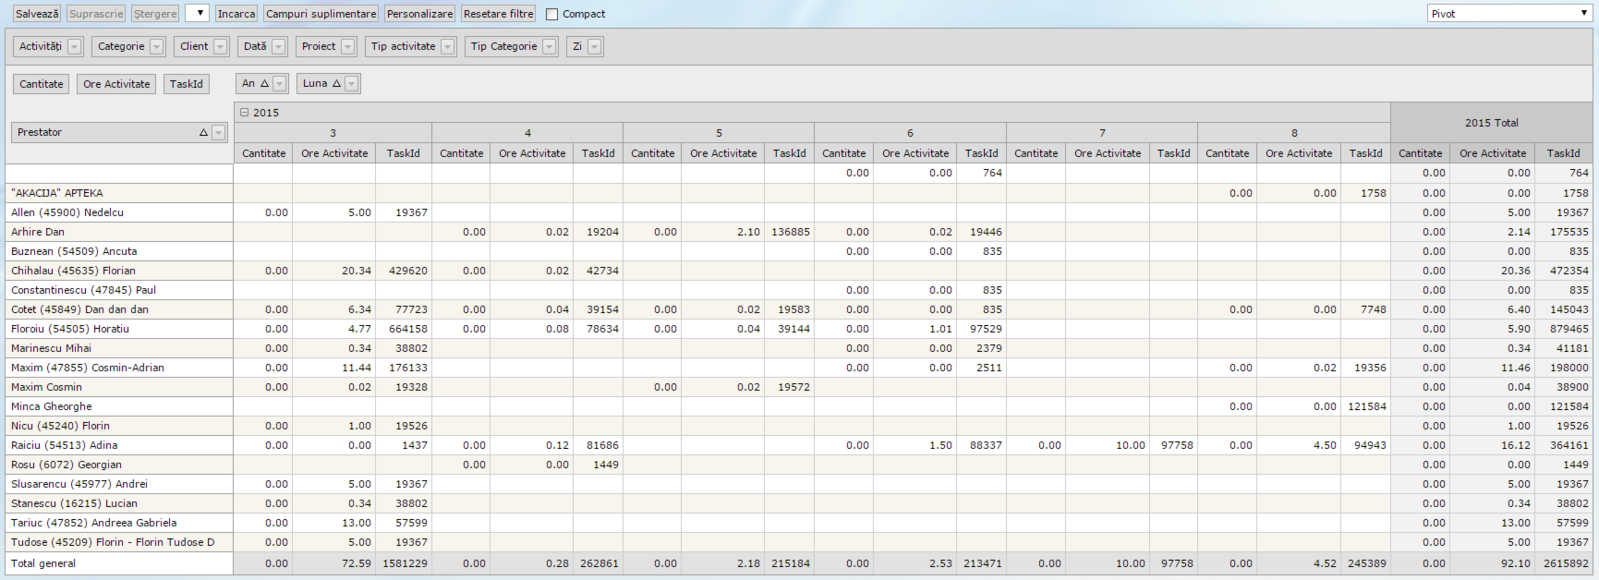The width and height of the screenshot is (1599, 580).
Task: Open the Categorie field filter dropdown icon
Action: 156,47
